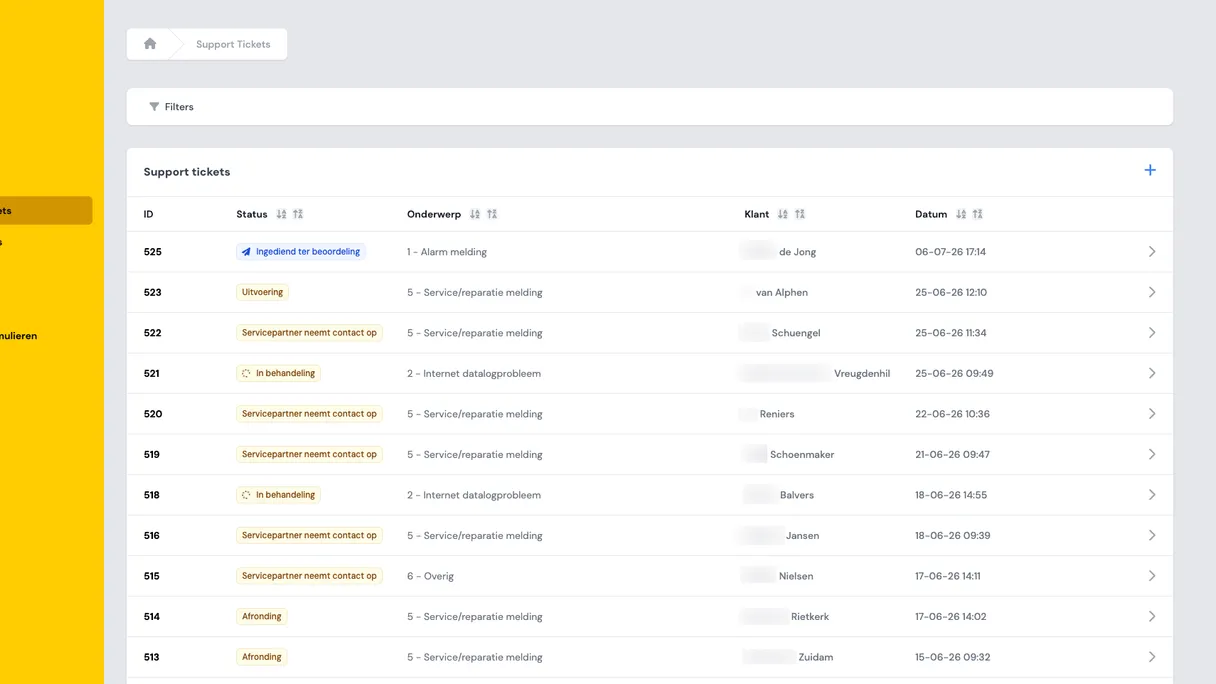Viewport: 1216px width, 684px height.
Task: Click ticket ID 525
Action: (153, 252)
